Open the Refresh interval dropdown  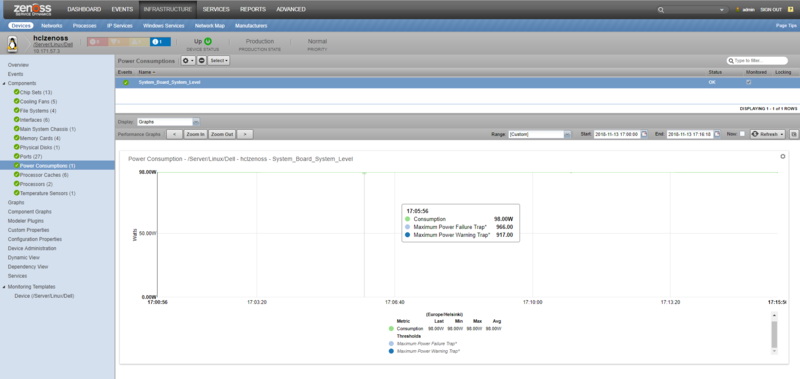point(783,134)
